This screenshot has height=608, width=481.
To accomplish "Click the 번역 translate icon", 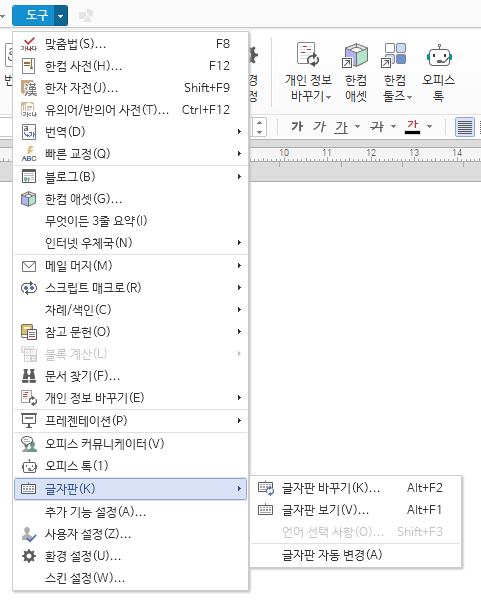I will [x=29, y=132].
